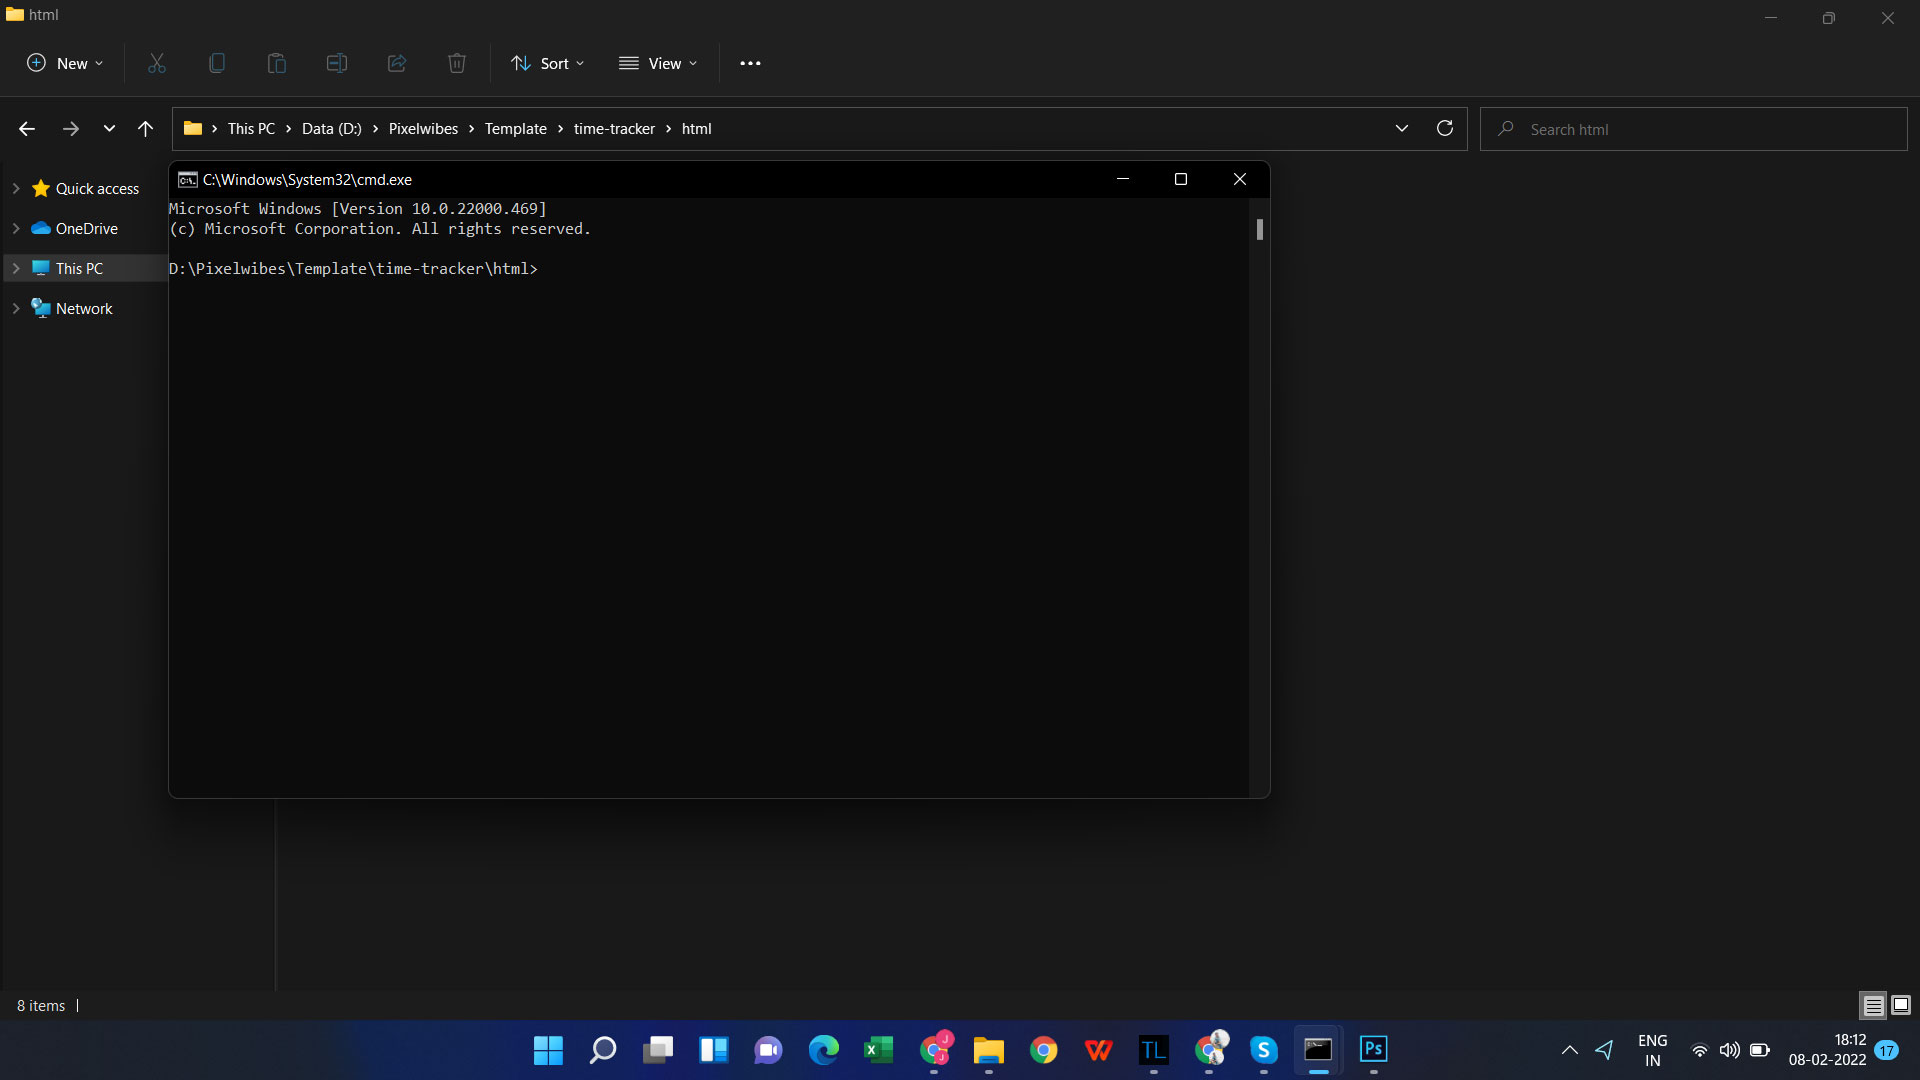Viewport: 1920px width, 1080px height.
Task: Open the Sort dropdown menu
Action: tap(548, 63)
